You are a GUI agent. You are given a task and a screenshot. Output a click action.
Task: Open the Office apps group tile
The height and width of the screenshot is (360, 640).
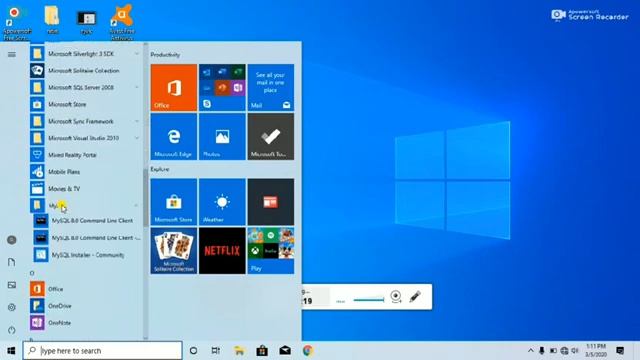[222, 87]
